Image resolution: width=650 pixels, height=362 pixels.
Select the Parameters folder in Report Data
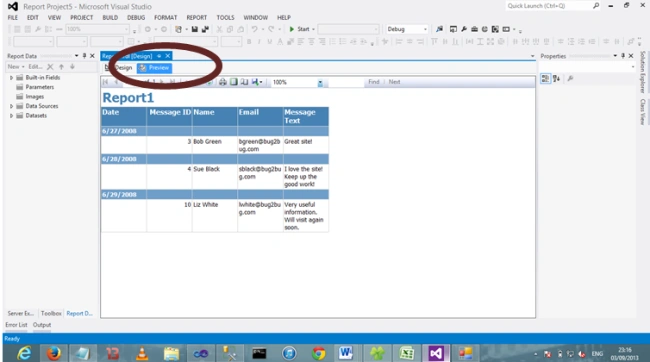point(35,87)
